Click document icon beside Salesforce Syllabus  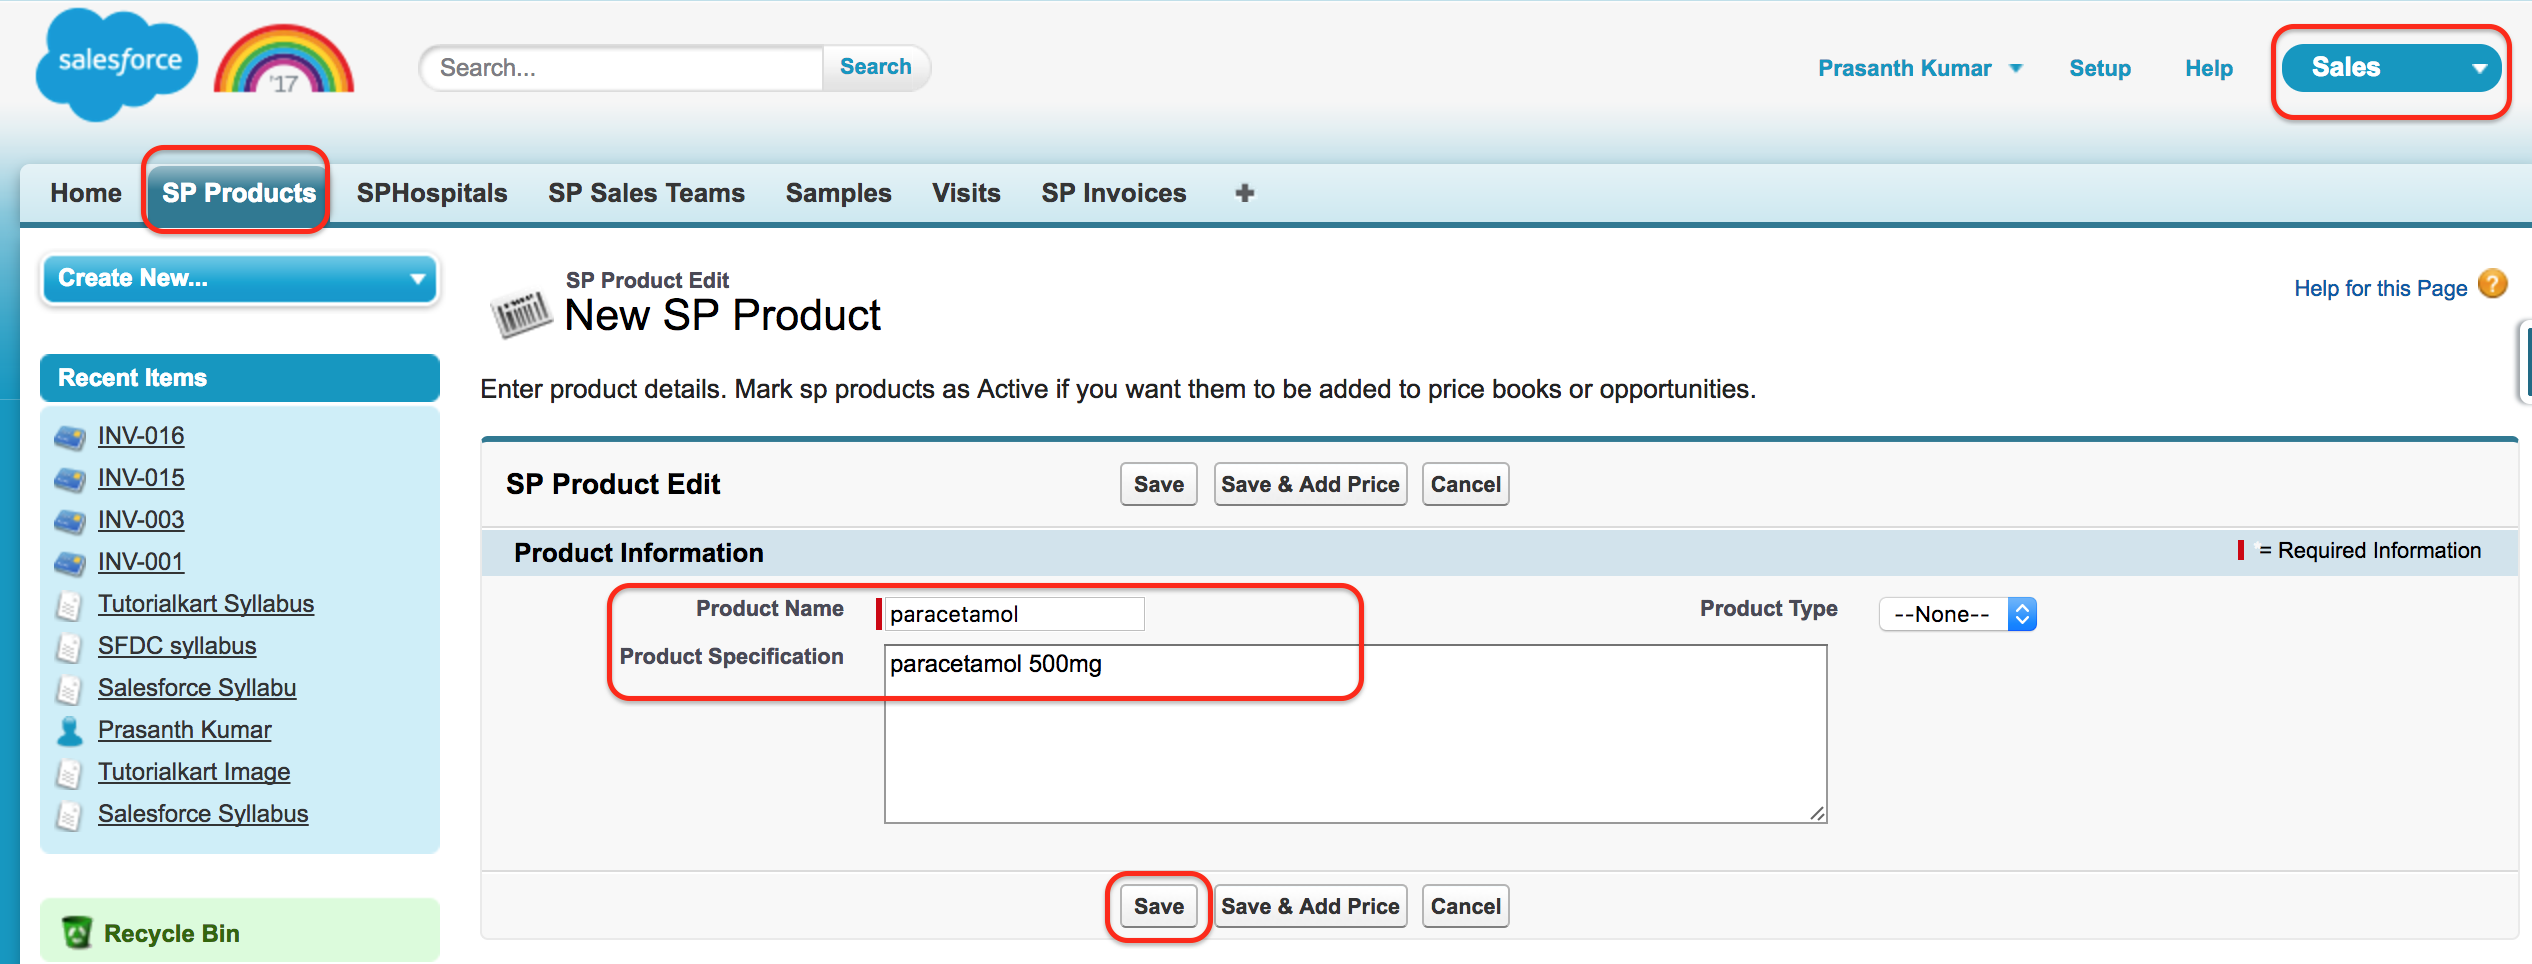pyautogui.click(x=69, y=816)
